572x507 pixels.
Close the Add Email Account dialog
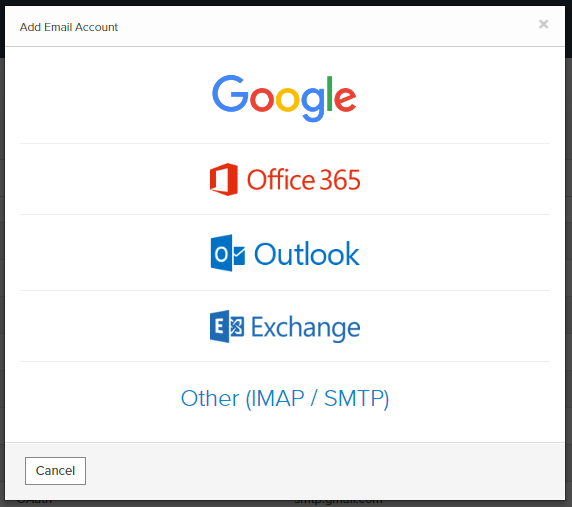[x=544, y=24]
